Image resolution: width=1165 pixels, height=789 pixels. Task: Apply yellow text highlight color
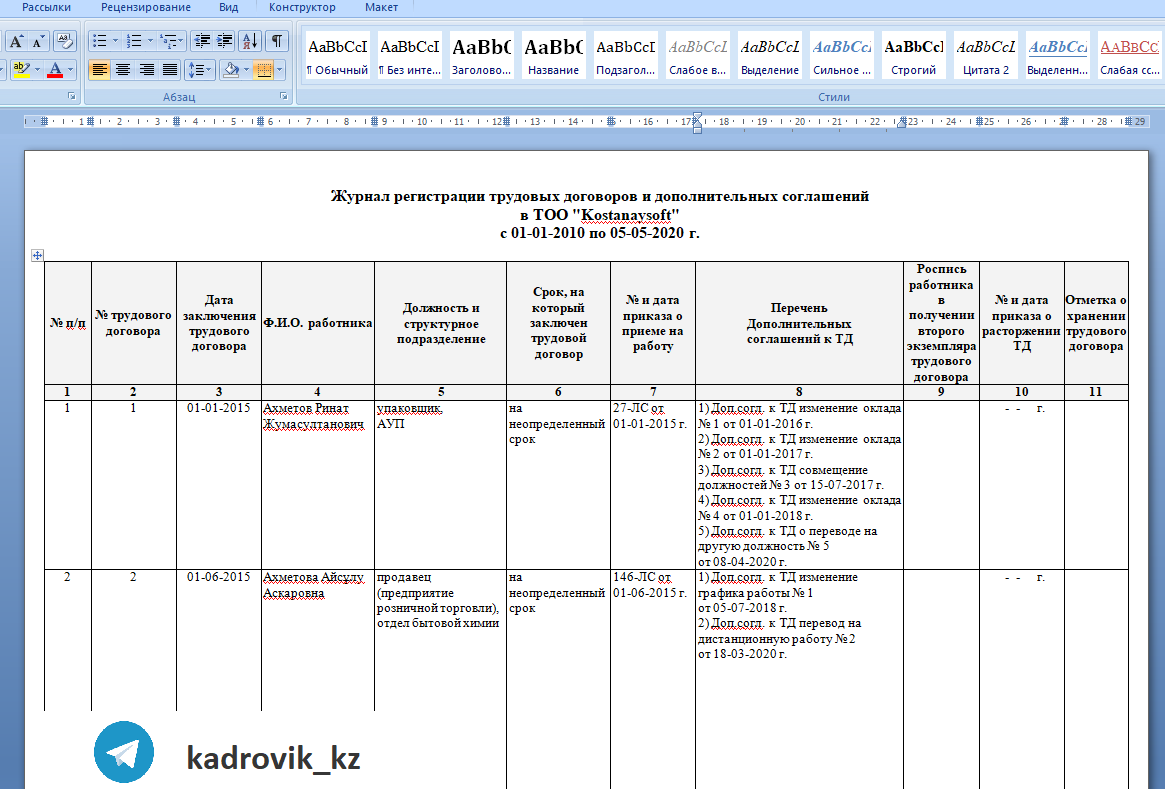22,70
